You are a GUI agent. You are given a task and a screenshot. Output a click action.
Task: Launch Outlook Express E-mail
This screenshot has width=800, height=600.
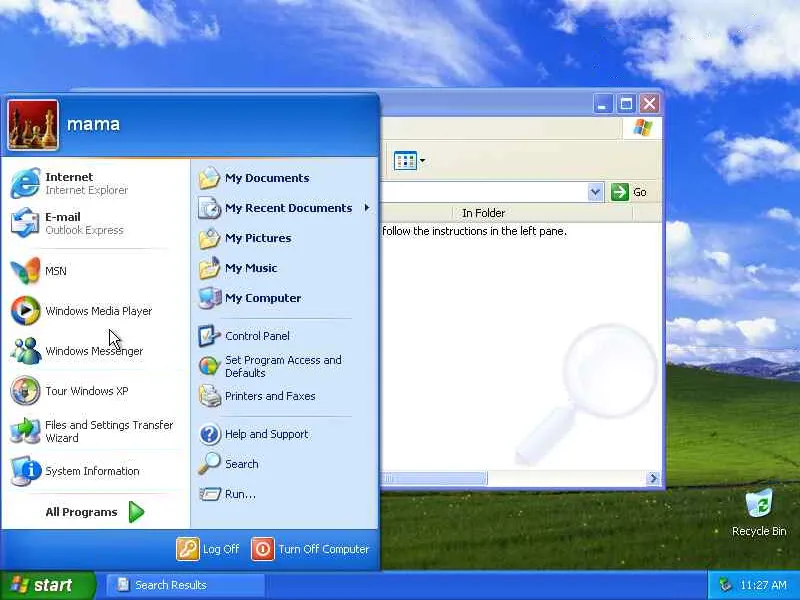(x=67, y=223)
